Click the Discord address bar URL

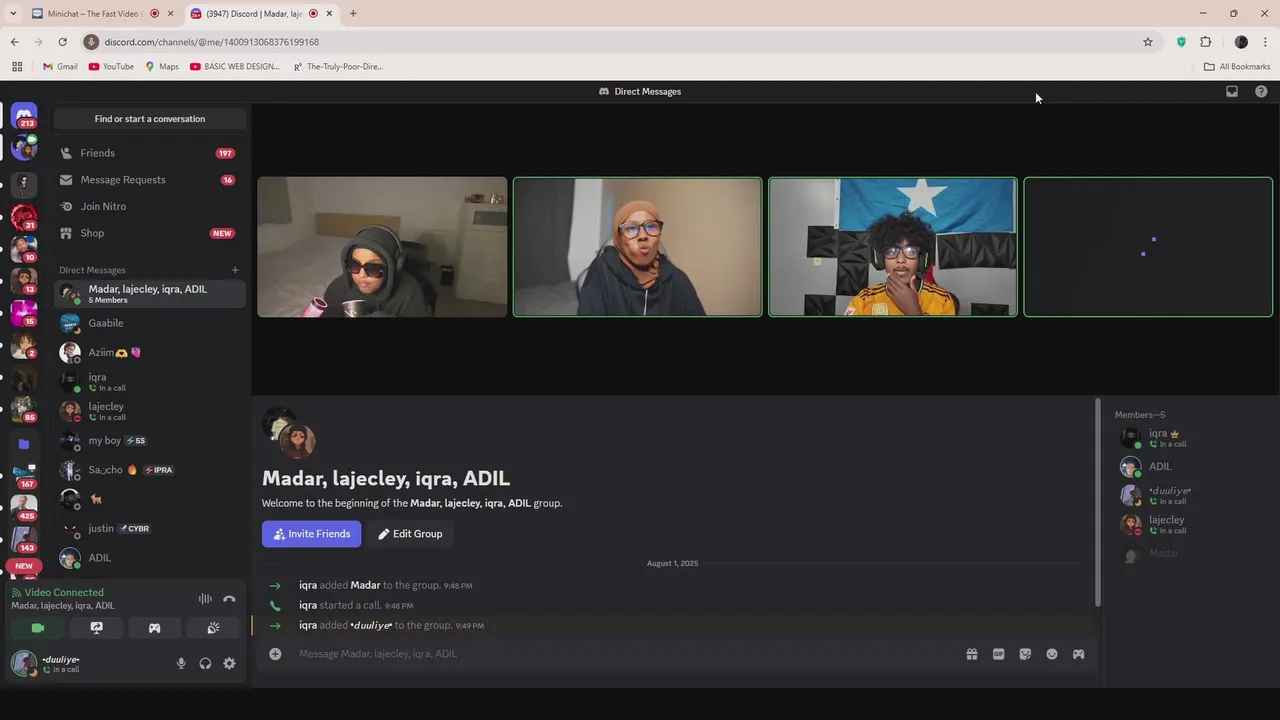(x=212, y=42)
